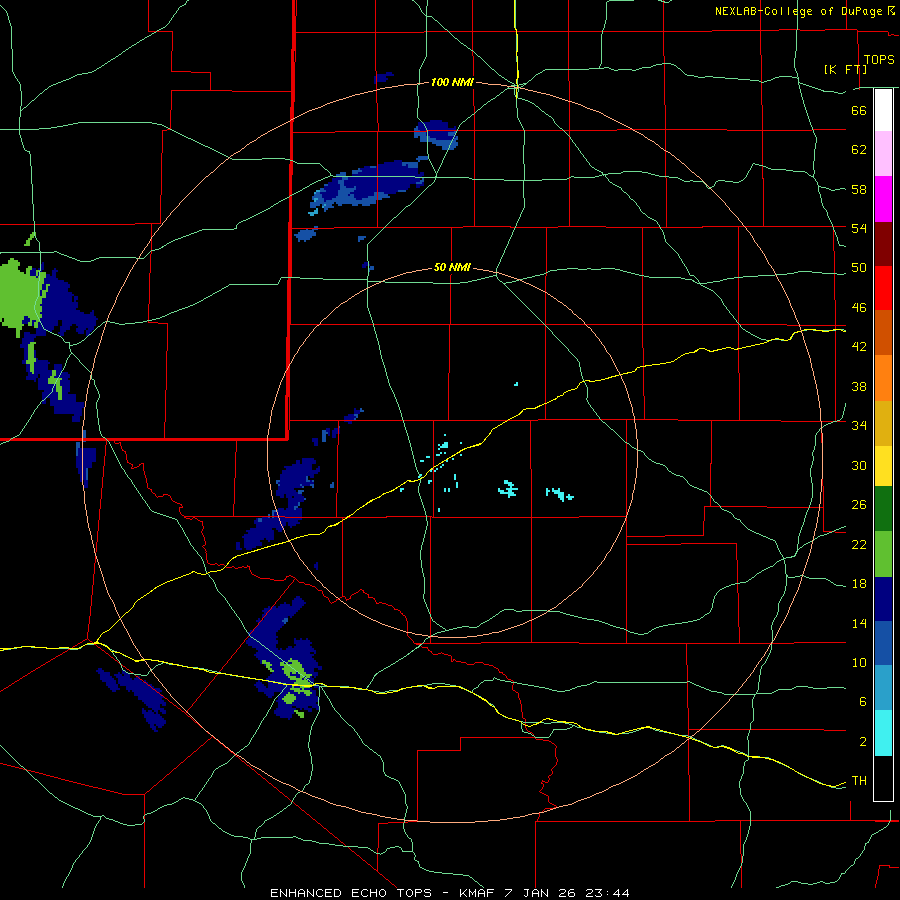Click legend value 18

[x=859, y=584]
